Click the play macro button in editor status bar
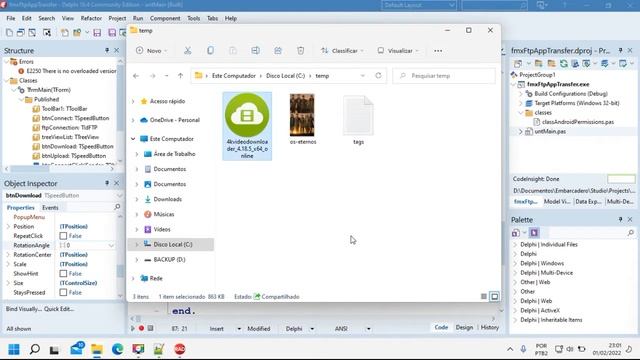640x360 pixels. pyautogui.click(x=133, y=328)
